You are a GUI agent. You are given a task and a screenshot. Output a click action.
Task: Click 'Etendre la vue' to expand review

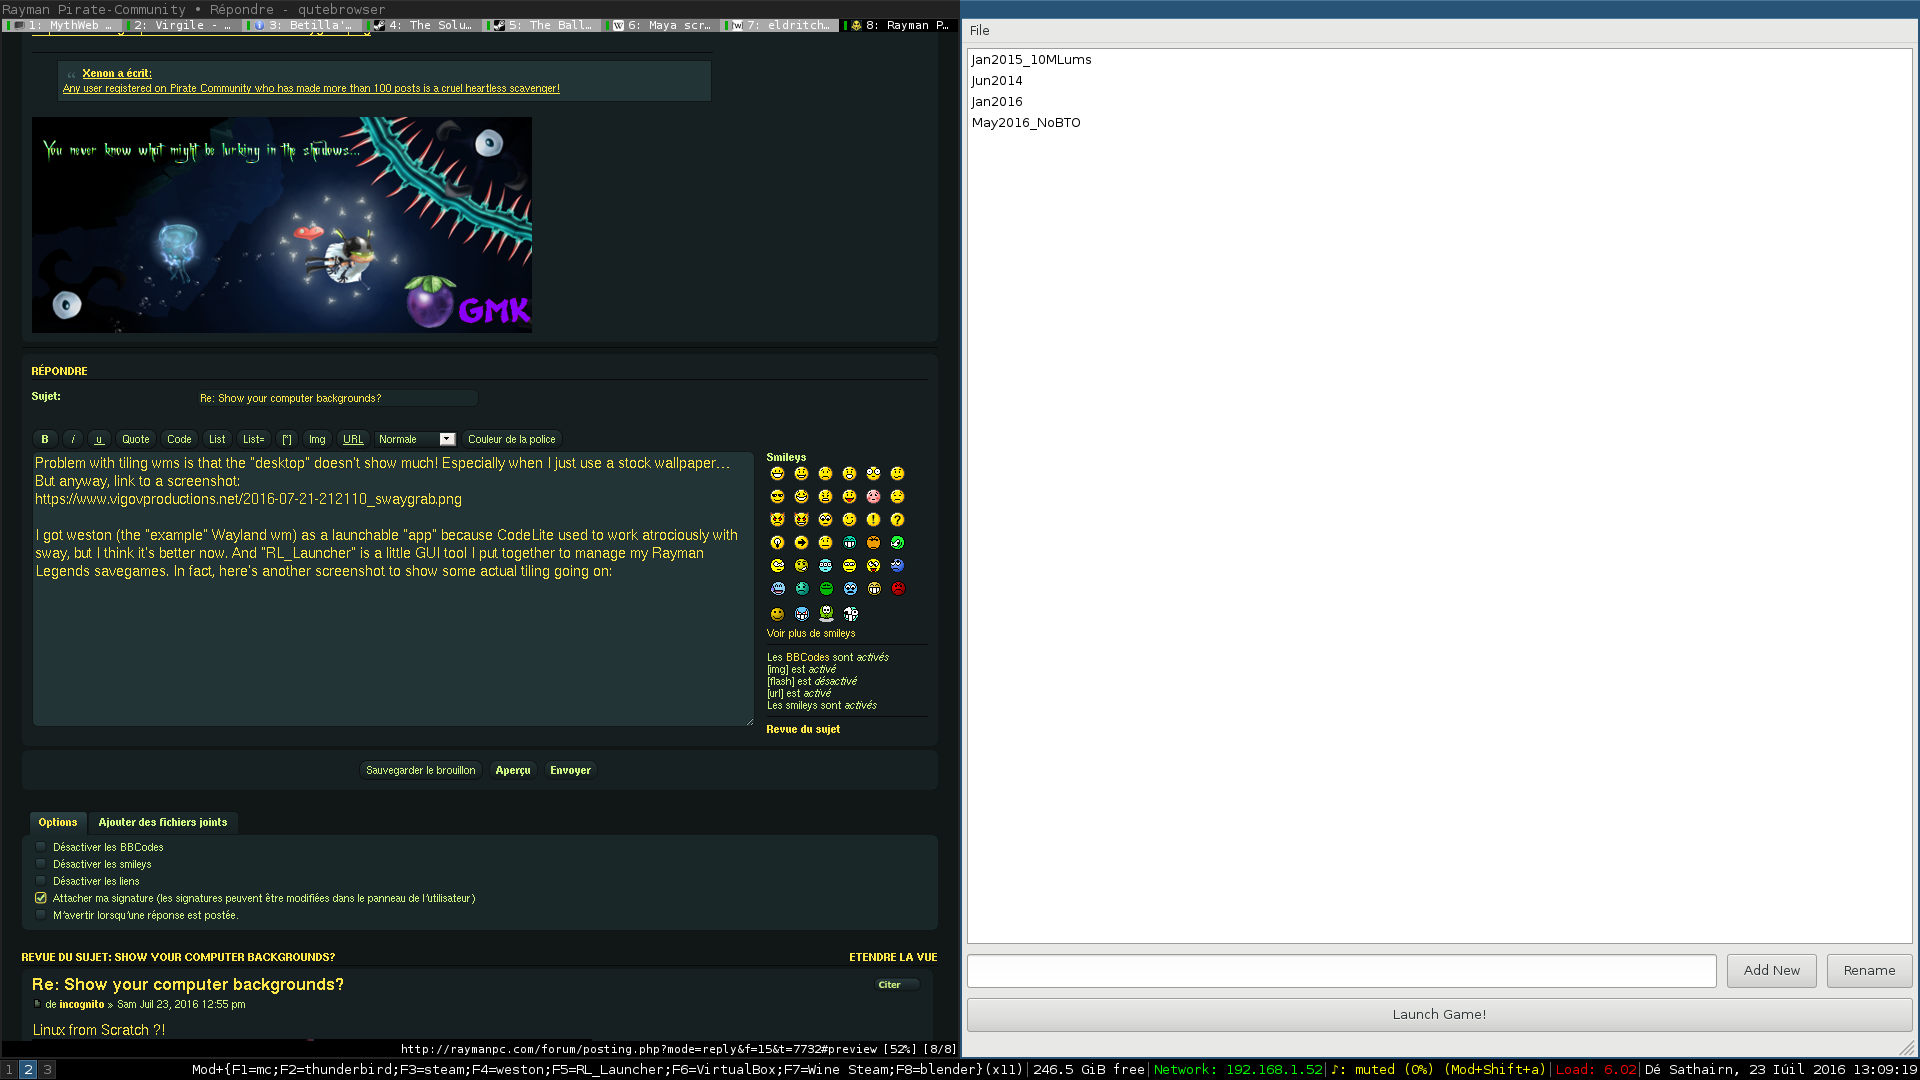point(892,957)
